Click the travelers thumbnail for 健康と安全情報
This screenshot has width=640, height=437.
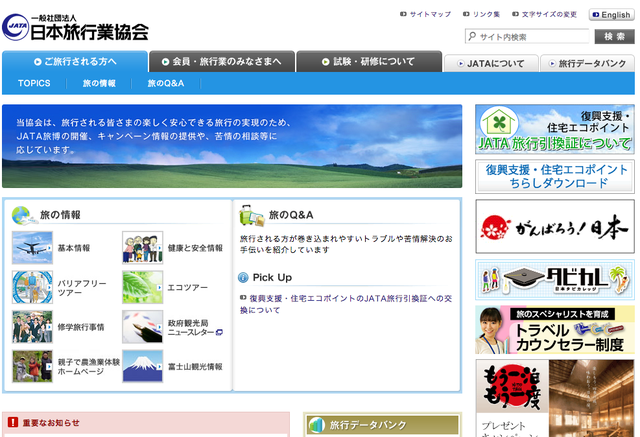pyautogui.click(x=142, y=248)
